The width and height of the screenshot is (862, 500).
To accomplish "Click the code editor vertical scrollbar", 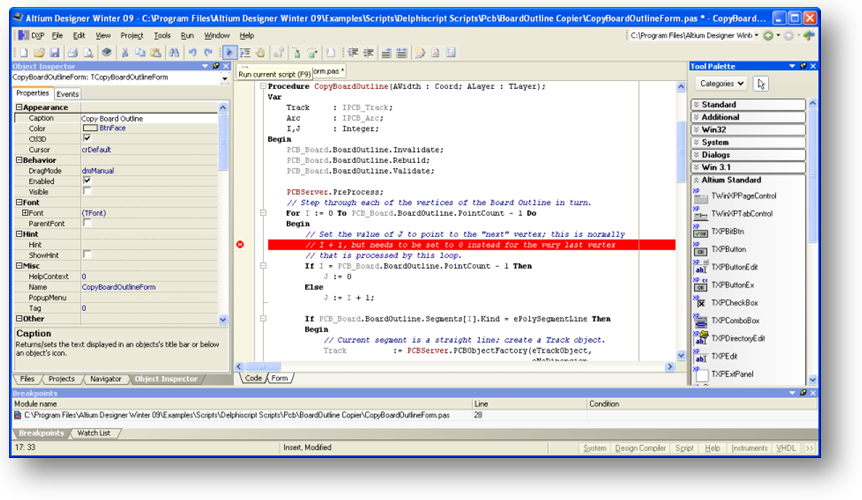I will (x=681, y=220).
